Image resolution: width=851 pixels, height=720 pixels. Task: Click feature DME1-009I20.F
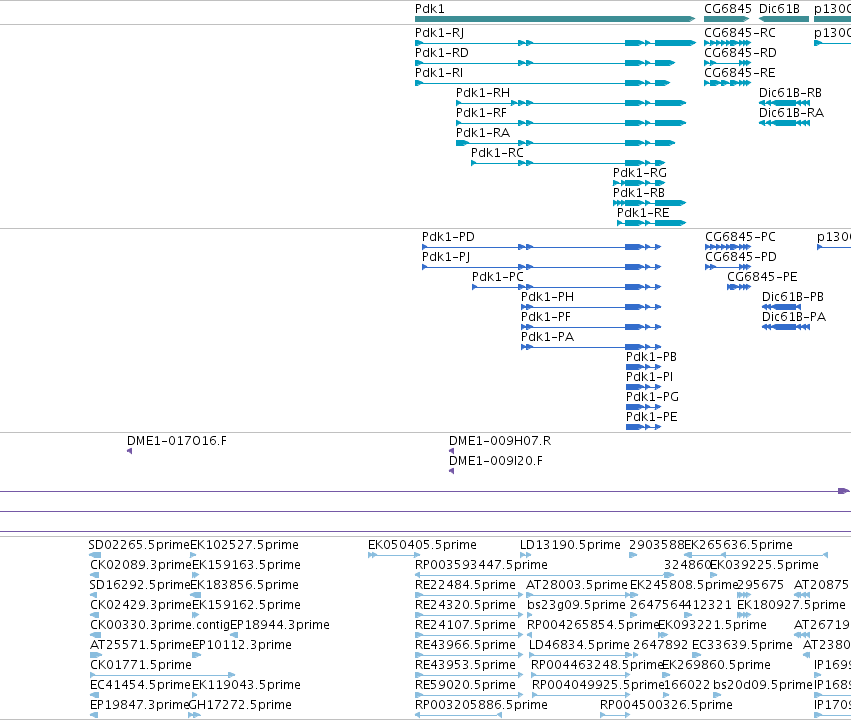[x=452, y=471]
